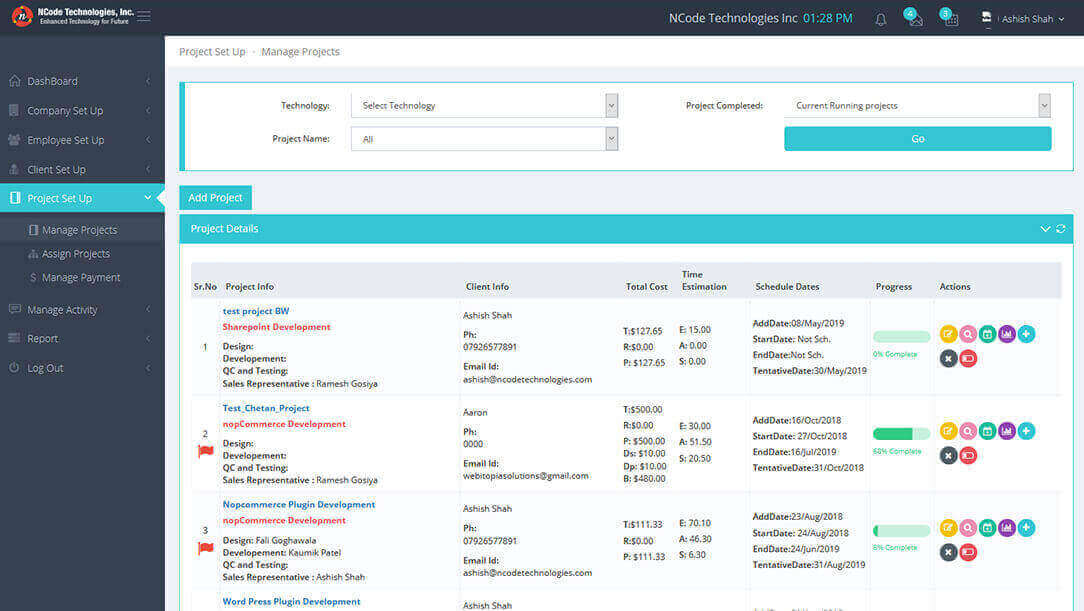Open the Word Press Plugin Development link

pyautogui.click(x=291, y=601)
